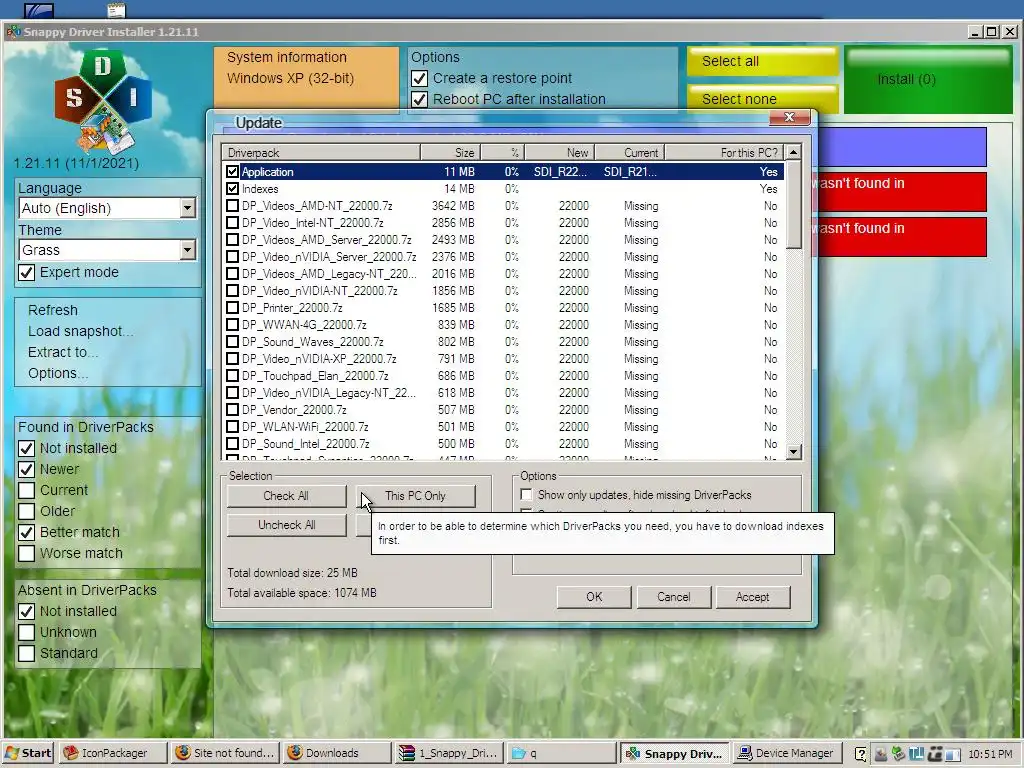Check DP_WLAN-WiFi_22000.7z driverpack
1024x768 pixels.
tap(232, 426)
